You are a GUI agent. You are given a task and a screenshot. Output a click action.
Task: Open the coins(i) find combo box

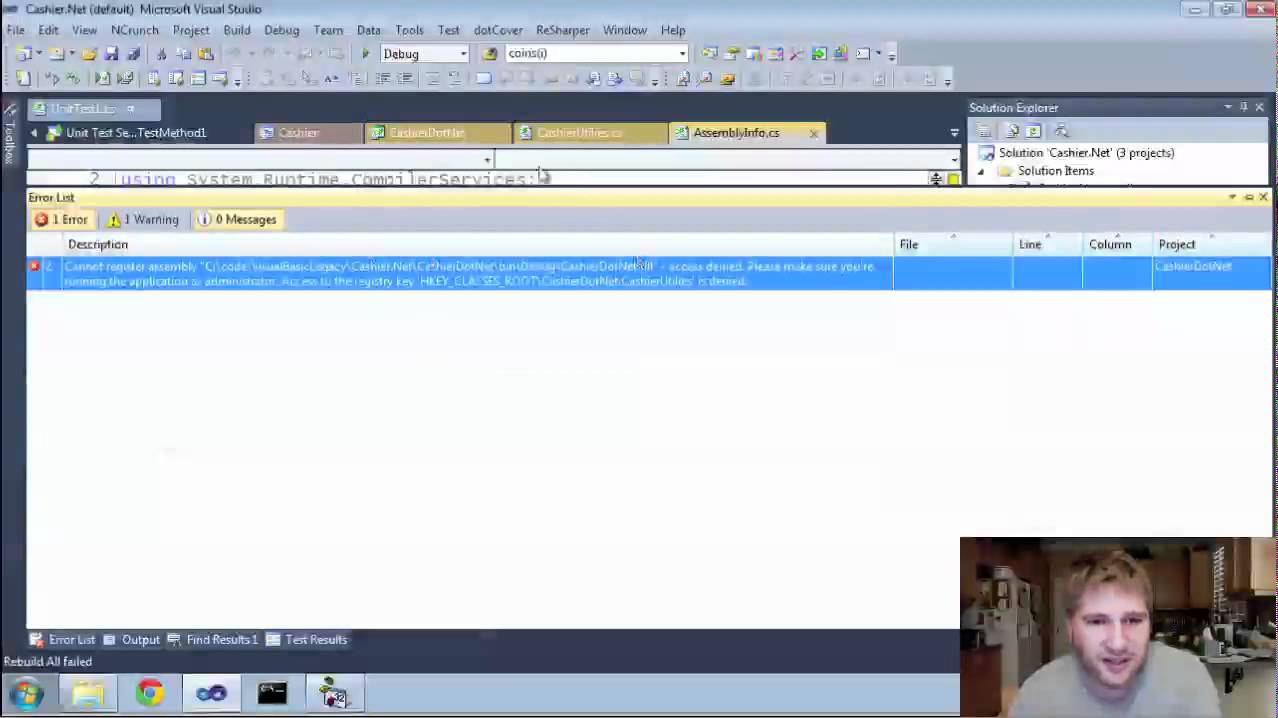click(x=596, y=53)
